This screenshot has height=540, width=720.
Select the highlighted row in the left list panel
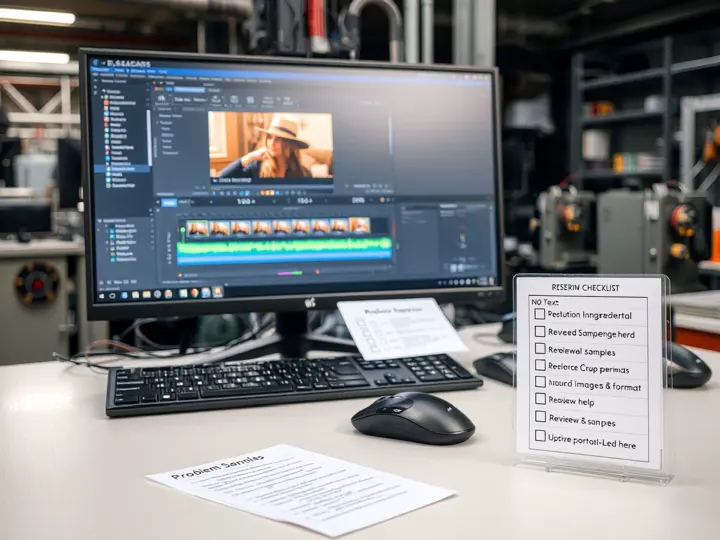[x=122, y=169]
